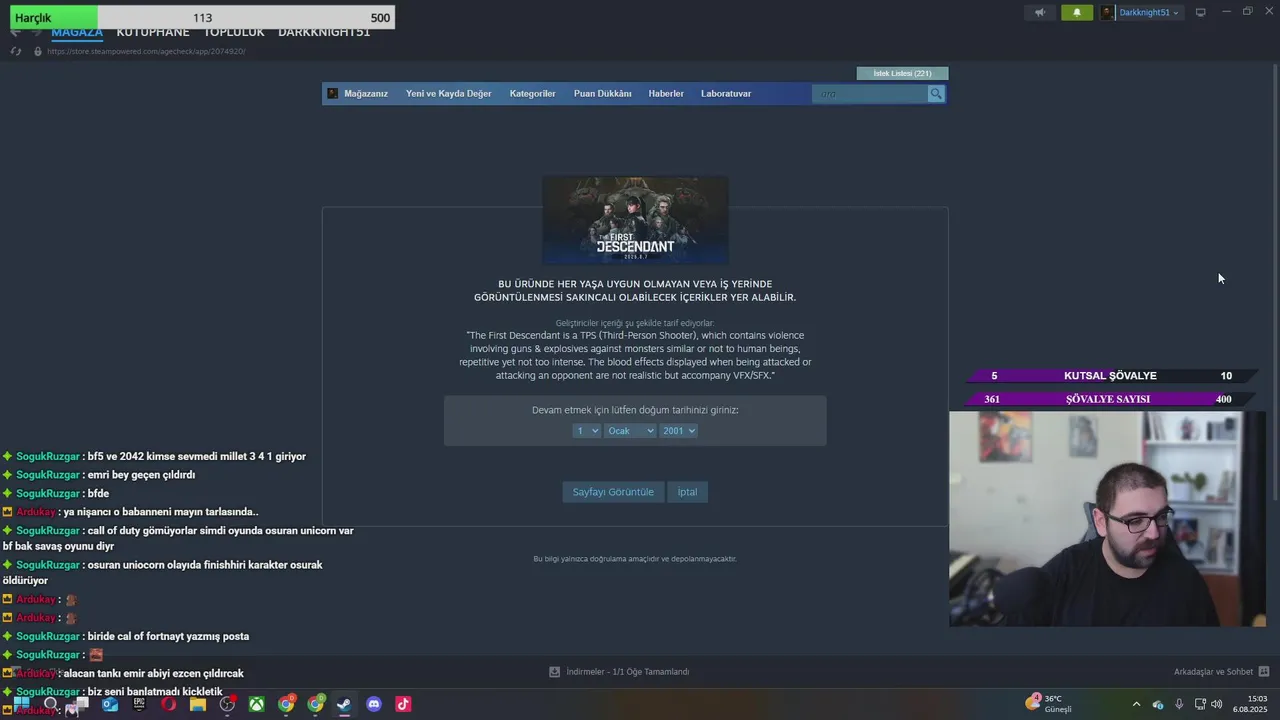Open the Xbox app from taskbar
The width and height of the screenshot is (1280, 720).
point(257,704)
